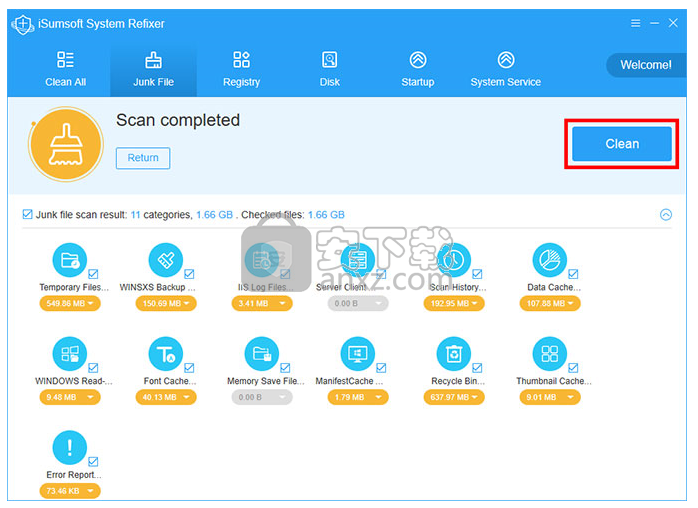Toggle the Font Cache checkbox
Viewport: 698px width, 508px height.
click(189, 368)
